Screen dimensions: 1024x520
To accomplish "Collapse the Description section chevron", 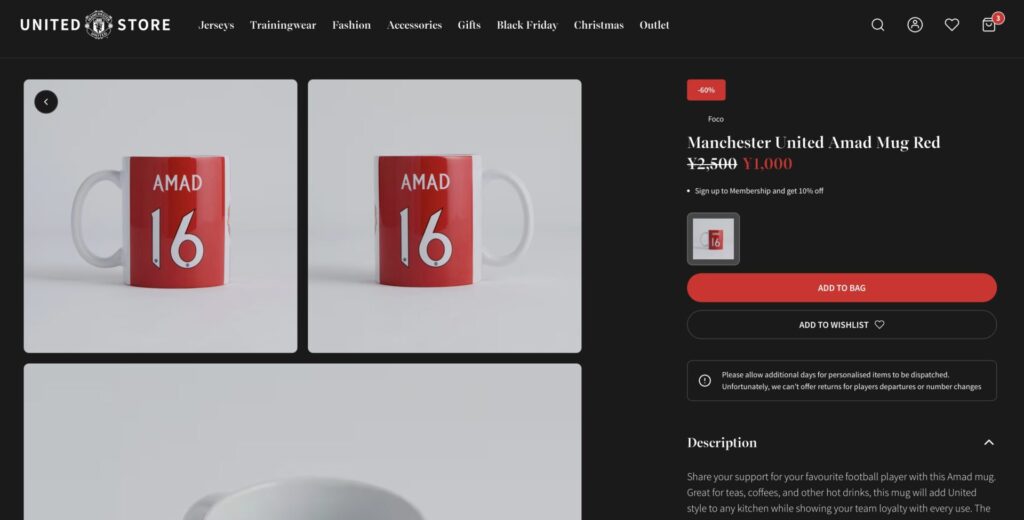I will (989, 442).
